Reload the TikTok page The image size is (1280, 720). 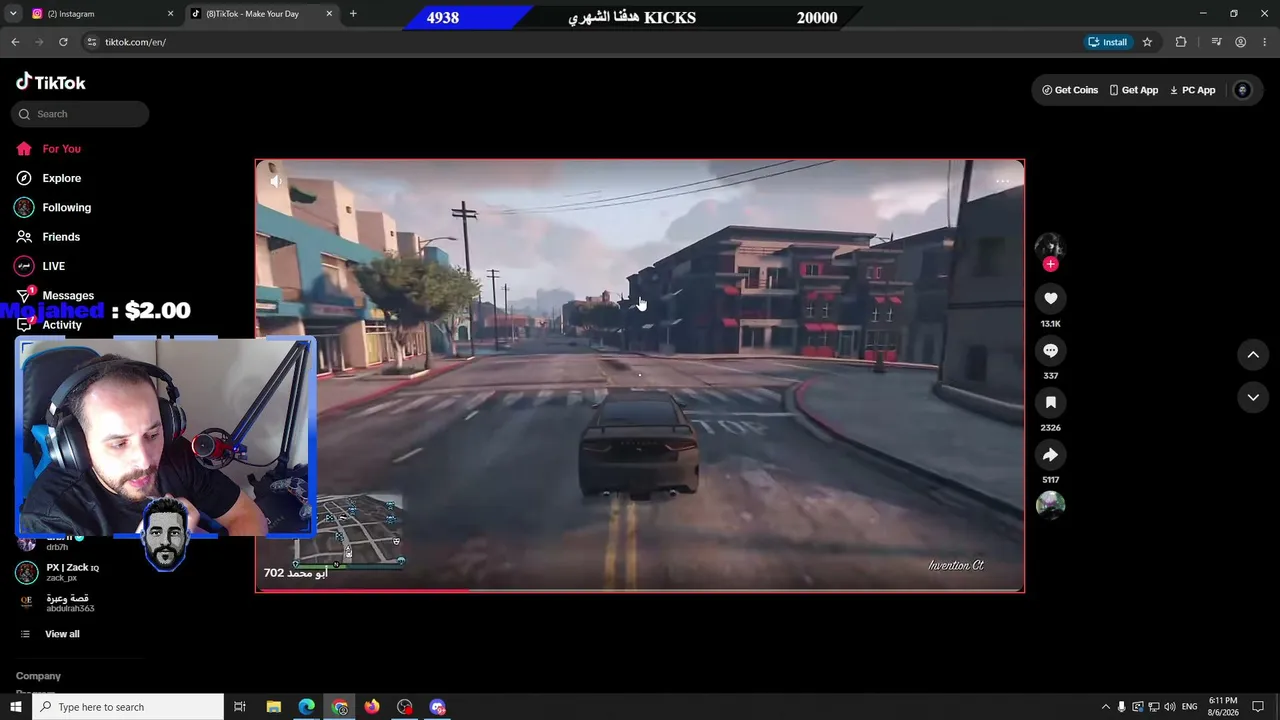click(x=63, y=42)
